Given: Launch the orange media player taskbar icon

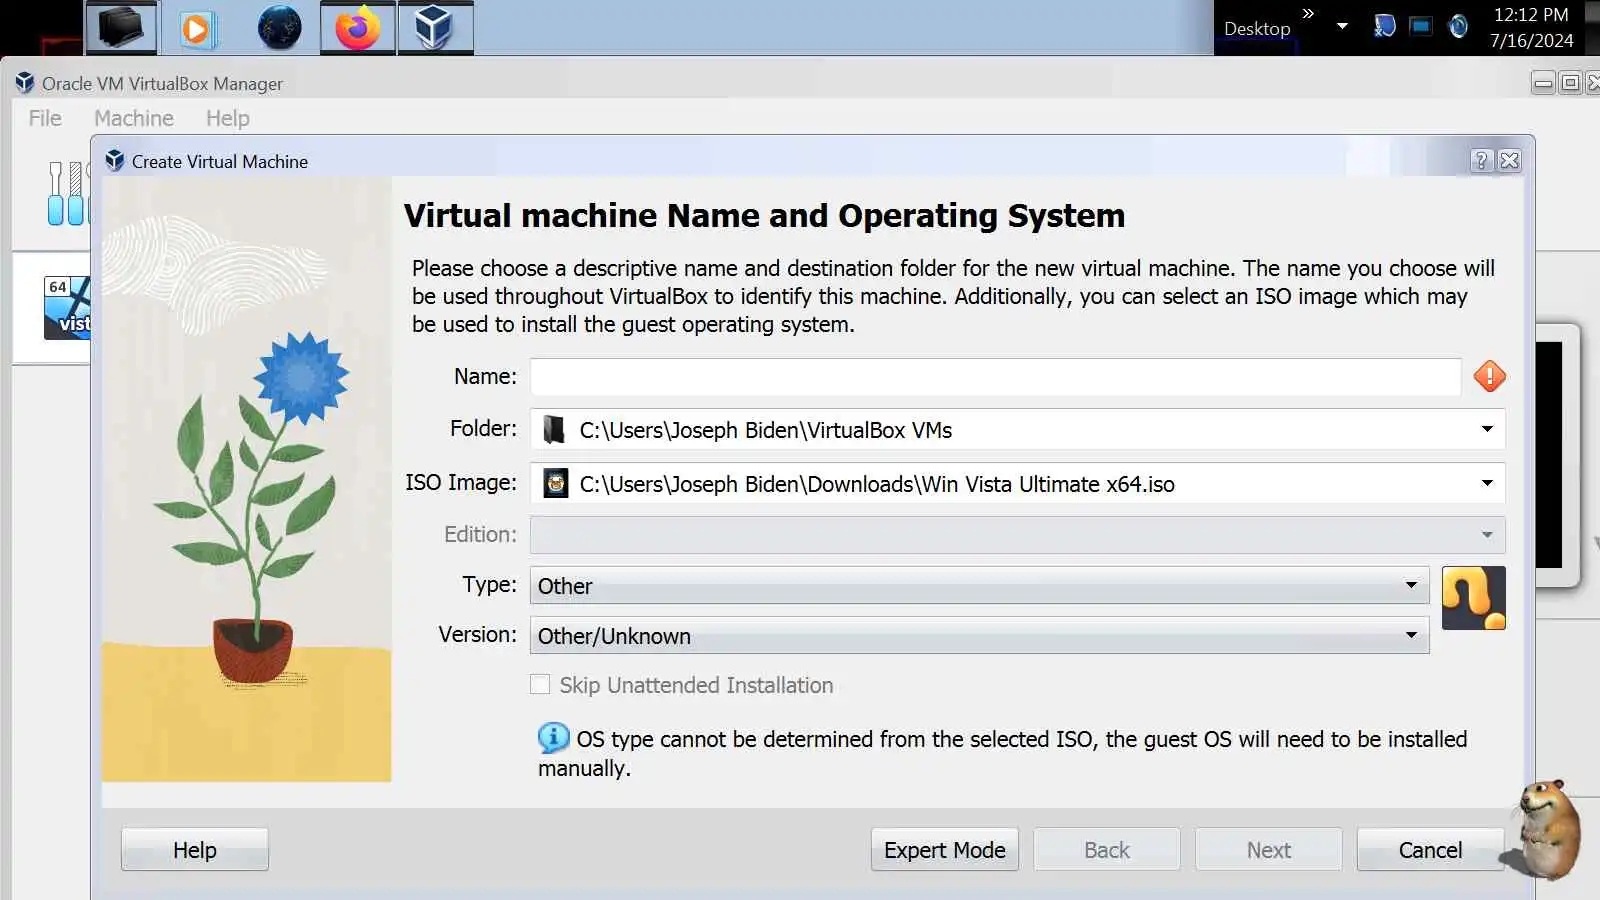Looking at the screenshot, I should [x=197, y=28].
